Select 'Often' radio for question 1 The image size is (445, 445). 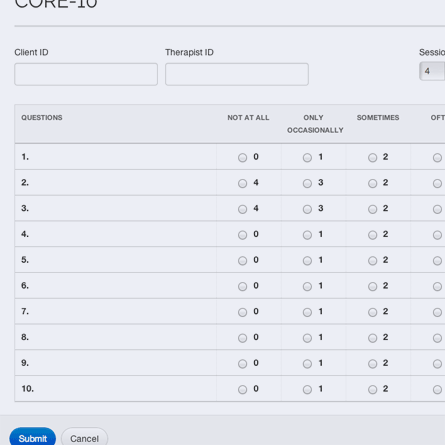437,158
